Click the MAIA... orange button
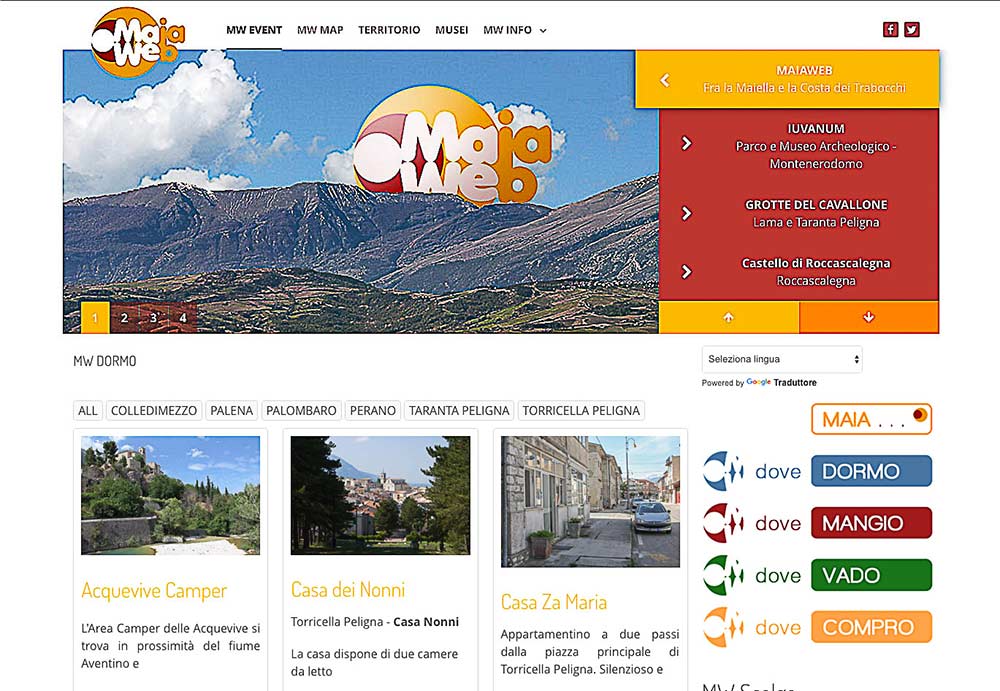The height and width of the screenshot is (691, 1000). (x=871, y=419)
